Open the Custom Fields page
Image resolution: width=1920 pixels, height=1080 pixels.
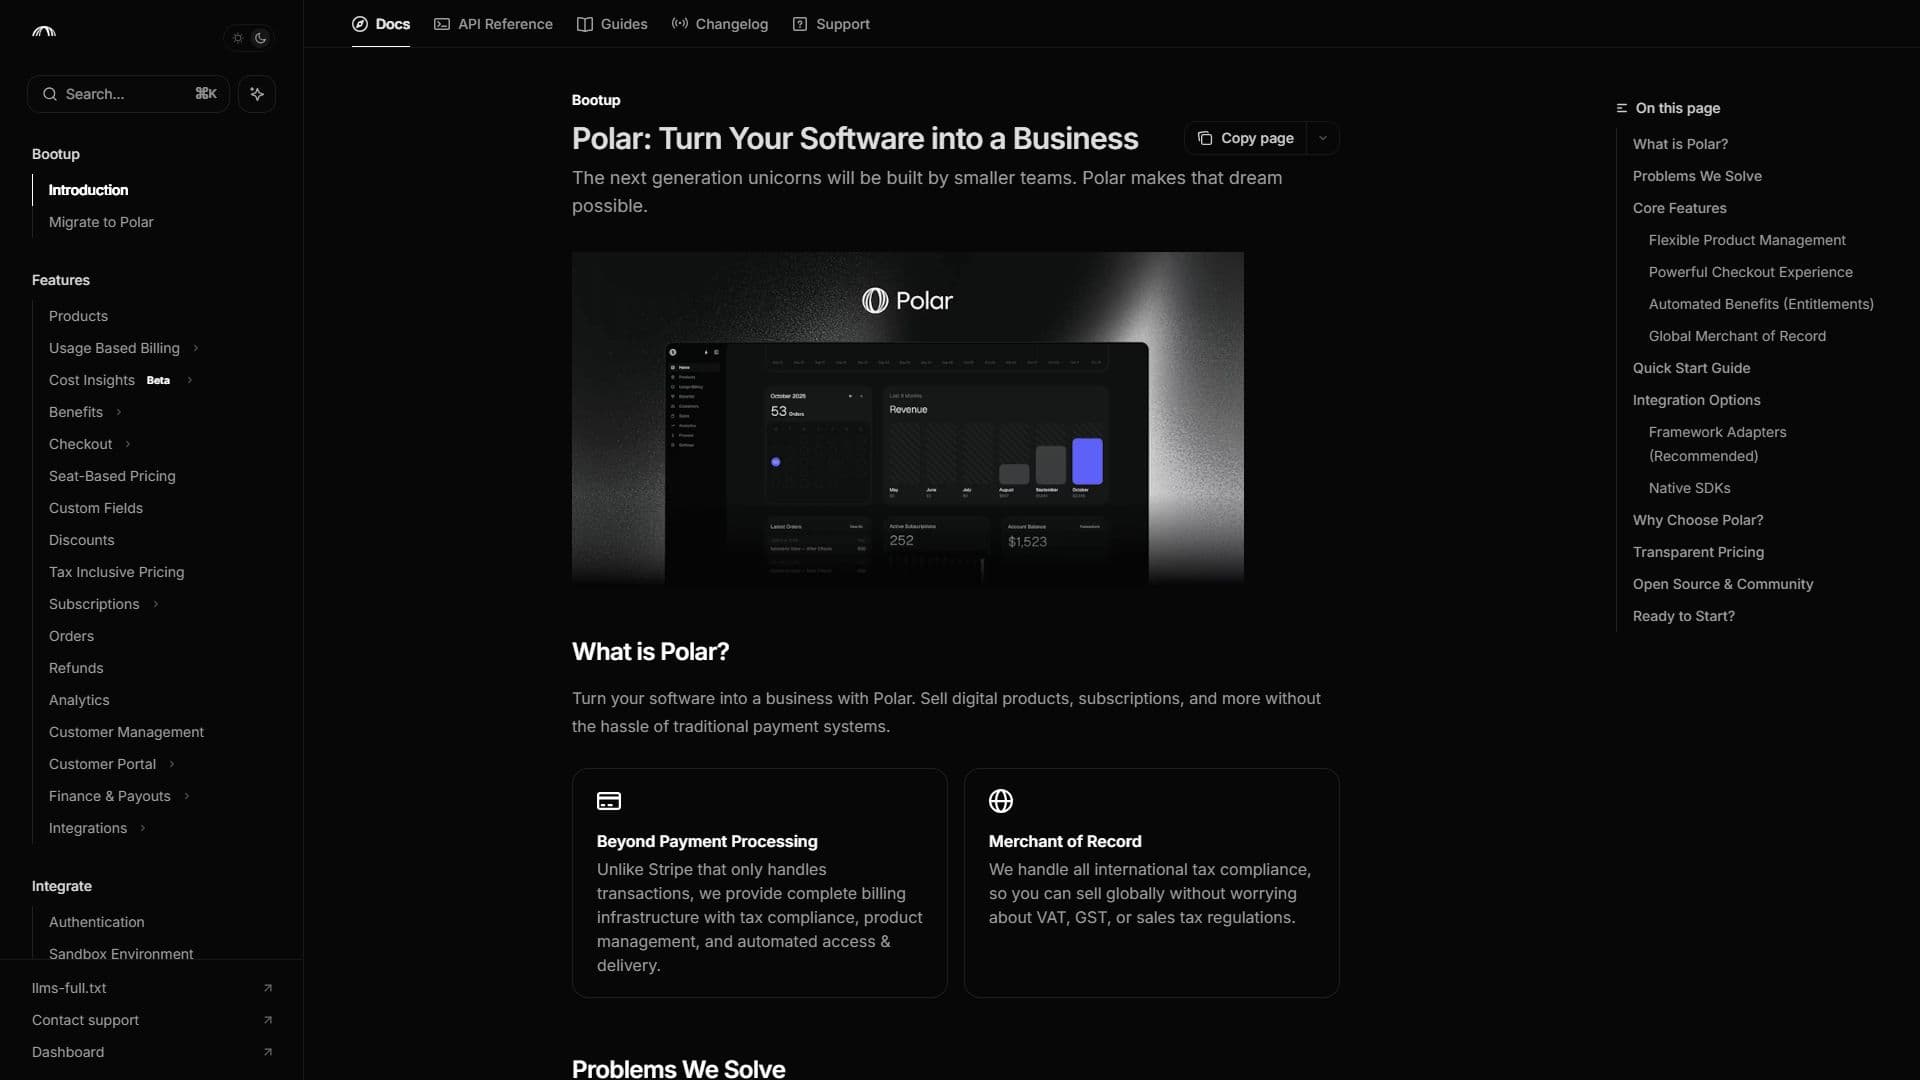coord(96,508)
